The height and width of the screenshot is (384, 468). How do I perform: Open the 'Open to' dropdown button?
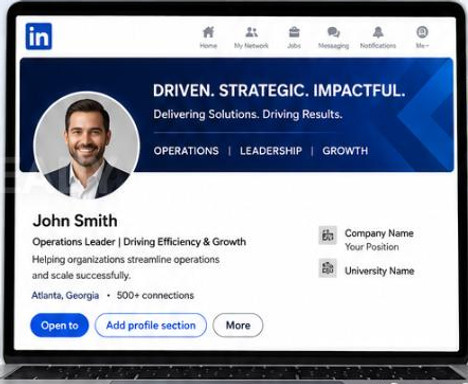pos(60,325)
